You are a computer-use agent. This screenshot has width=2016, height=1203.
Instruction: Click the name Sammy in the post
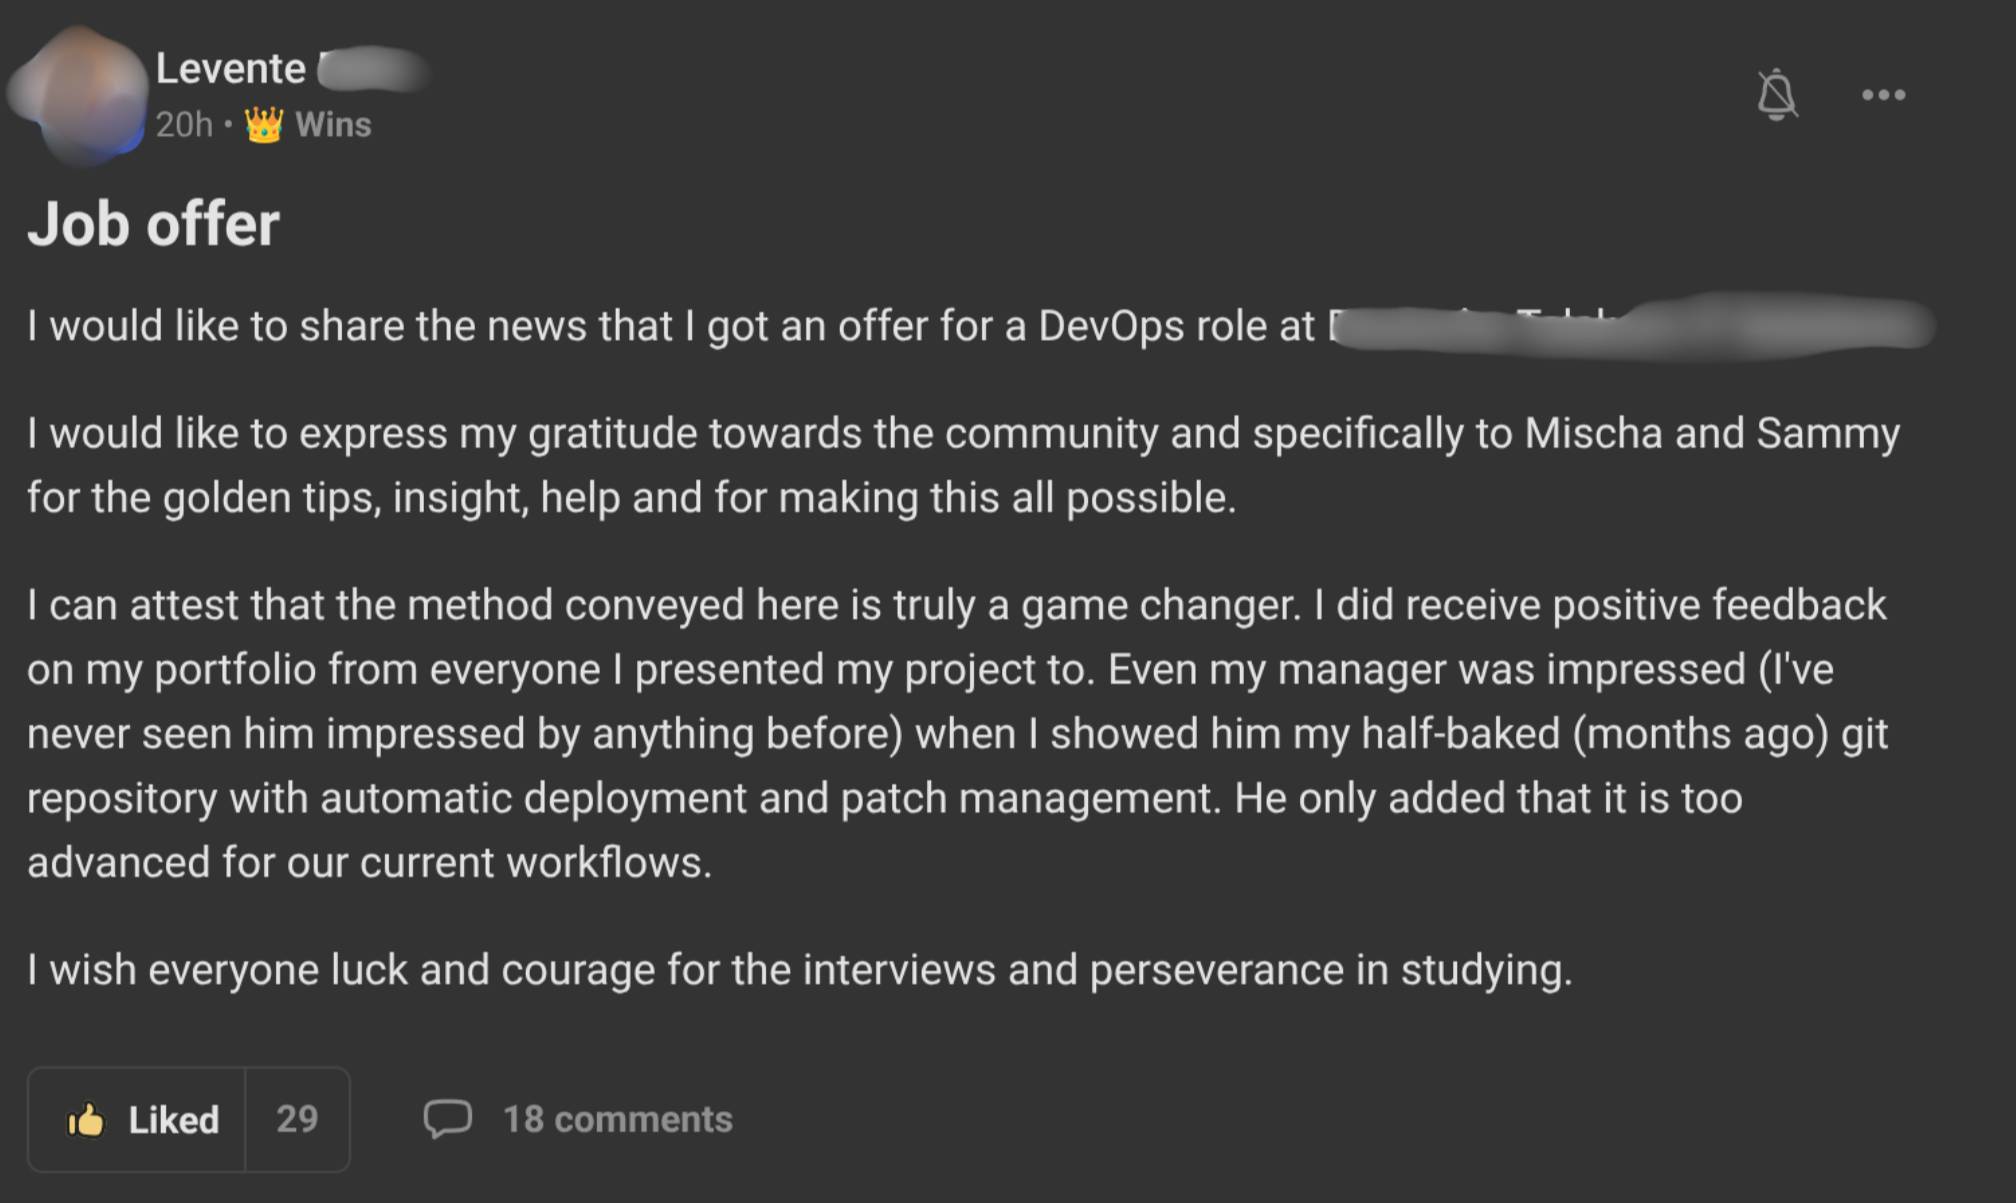pyautogui.click(x=1827, y=434)
